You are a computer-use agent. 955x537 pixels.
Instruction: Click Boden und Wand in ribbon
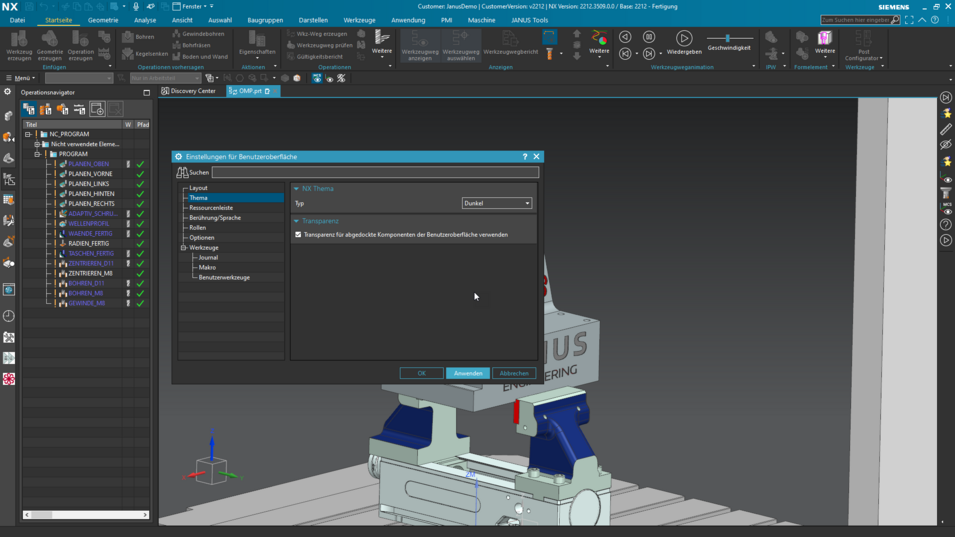[x=200, y=57]
